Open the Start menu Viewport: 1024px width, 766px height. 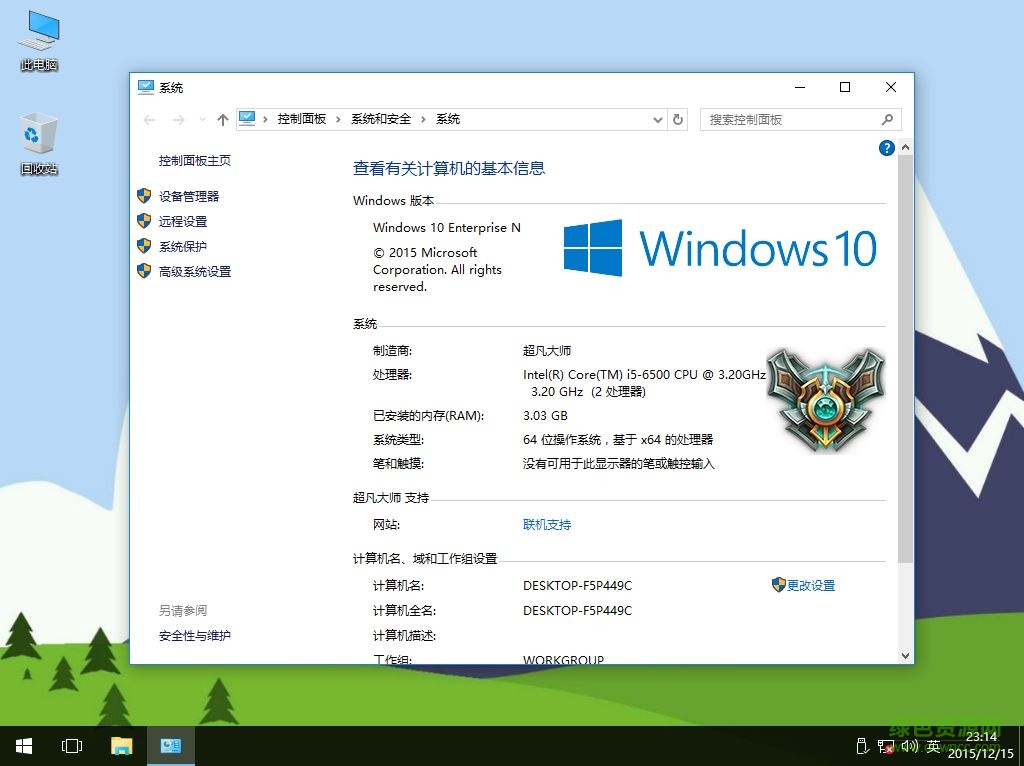click(x=22, y=745)
